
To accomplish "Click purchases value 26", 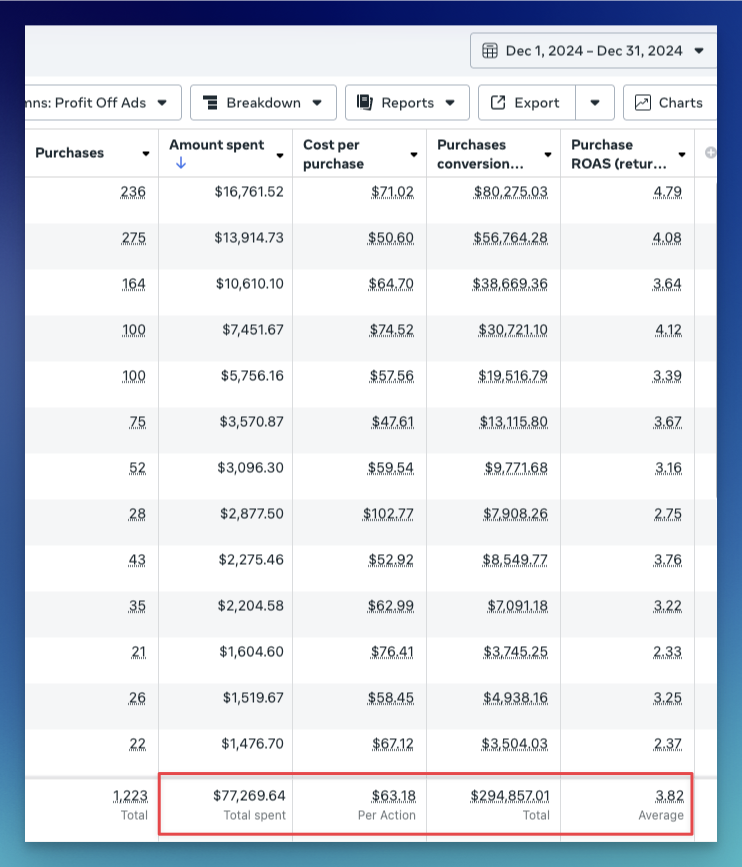I will click(x=137, y=698).
